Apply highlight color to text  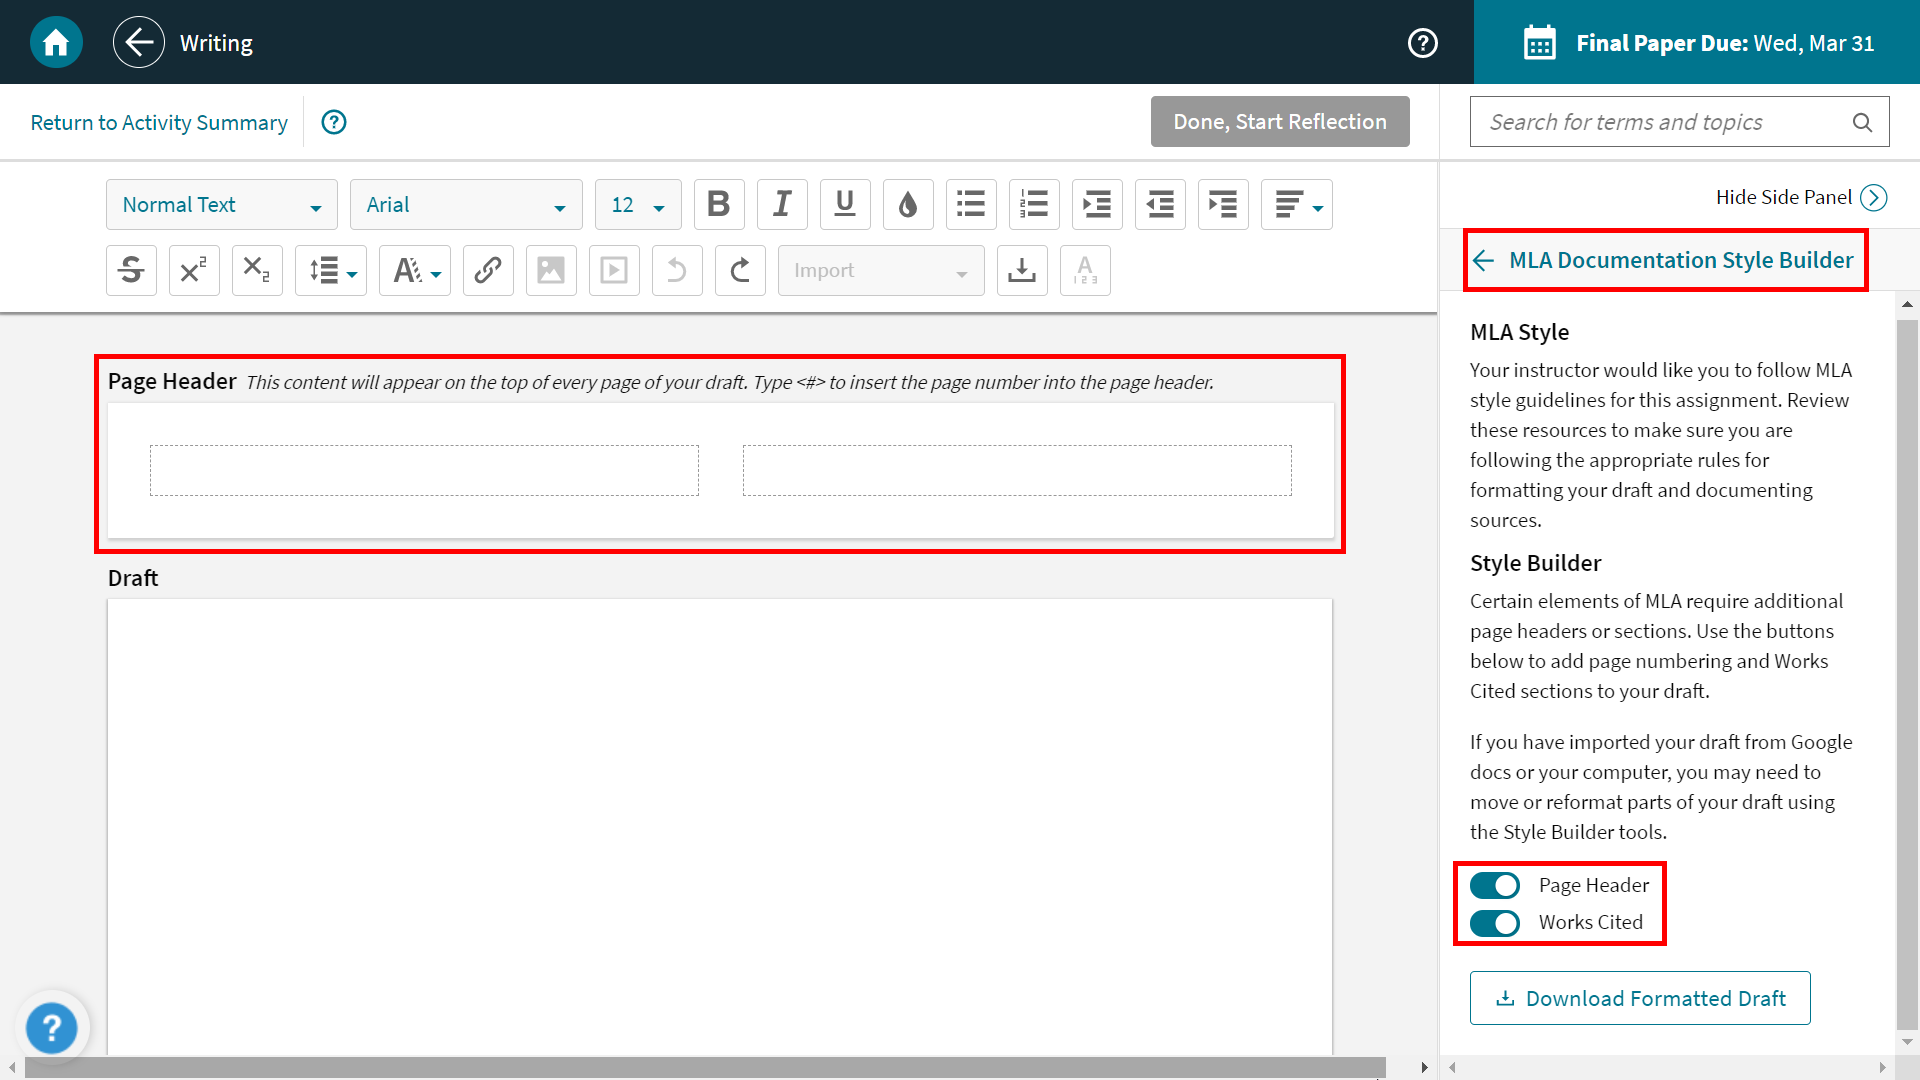(908, 204)
